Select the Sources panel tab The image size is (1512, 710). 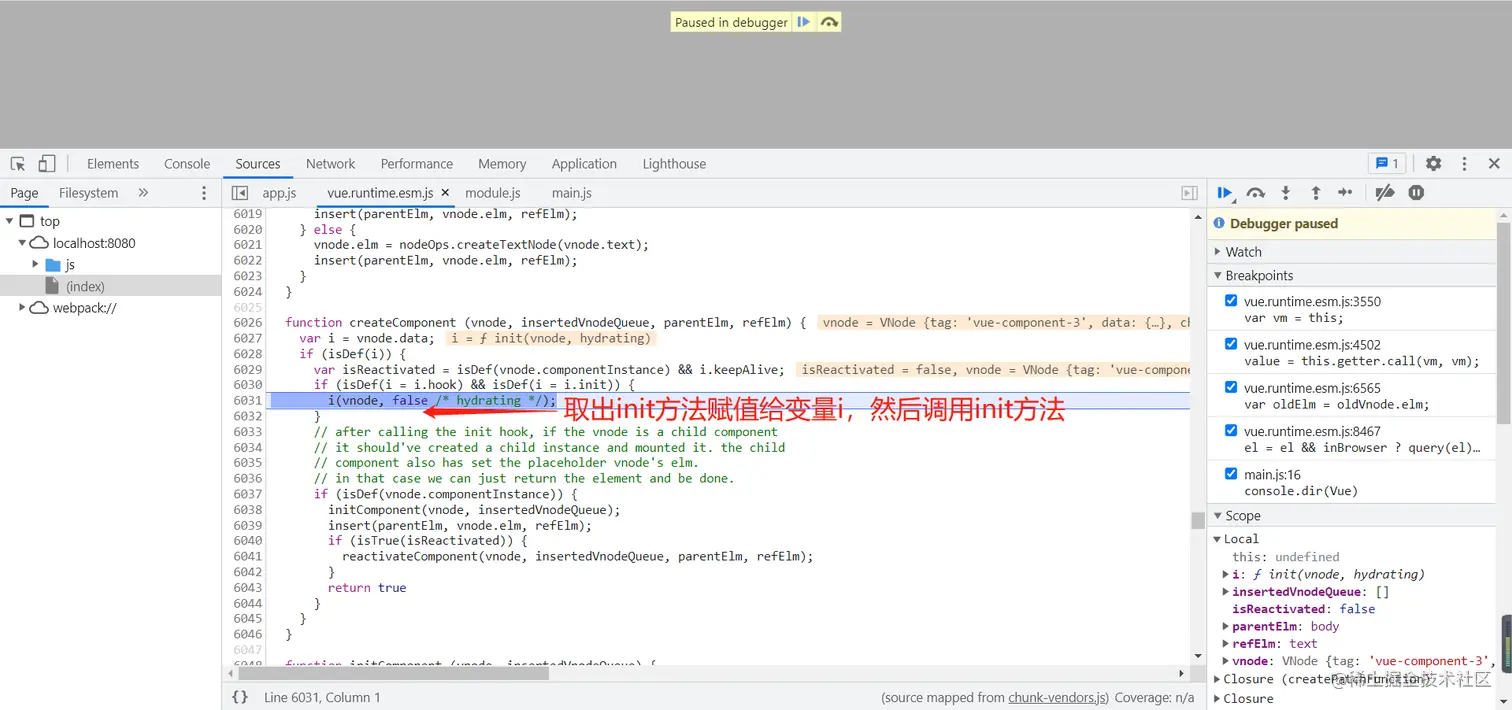258,164
